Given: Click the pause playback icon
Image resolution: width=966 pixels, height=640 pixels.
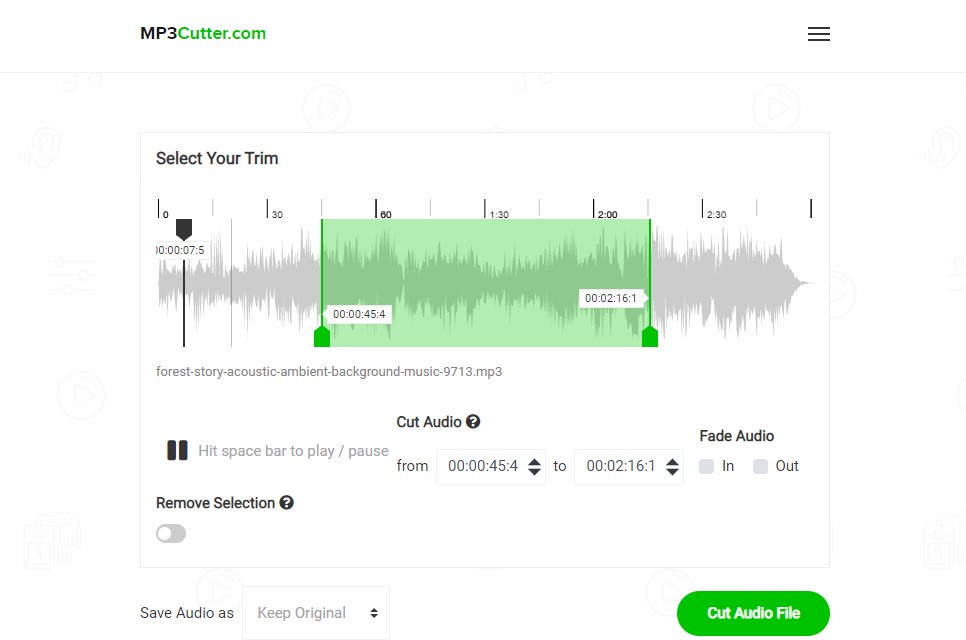Looking at the screenshot, I should pyautogui.click(x=177, y=450).
